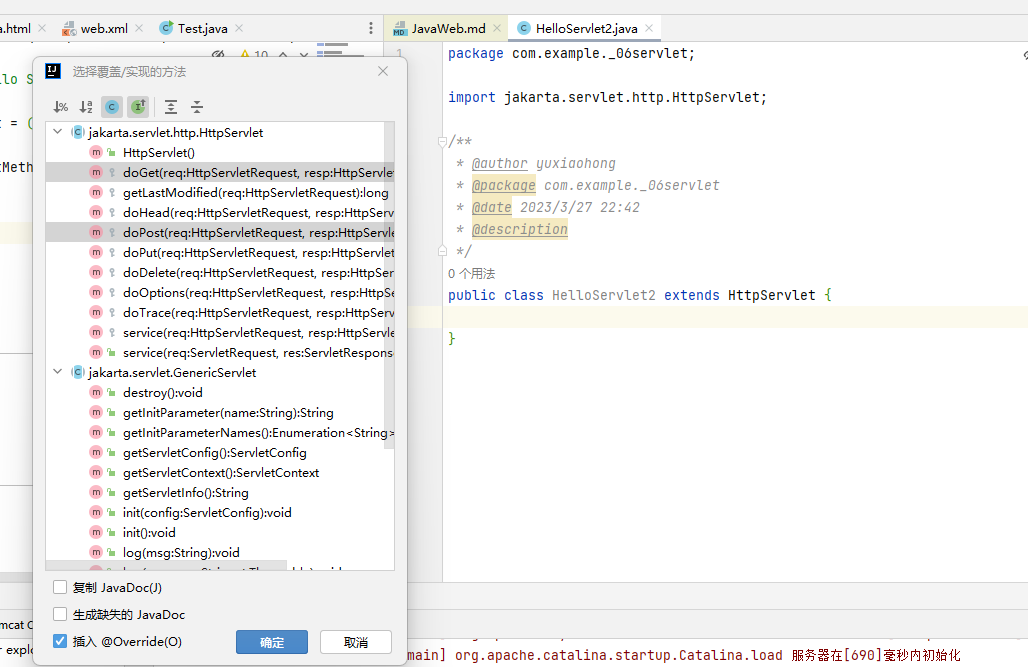Select the HttpServlet() constructor row
The height and width of the screenshot is (667, 1028).
pyautogui.click(x=220, y=153)
